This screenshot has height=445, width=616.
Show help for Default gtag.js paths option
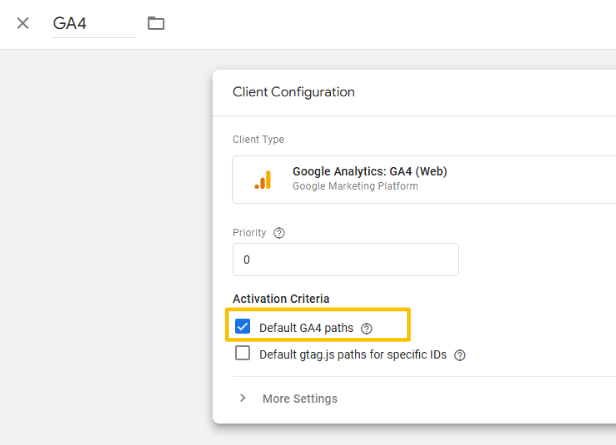tap(460, 355)
